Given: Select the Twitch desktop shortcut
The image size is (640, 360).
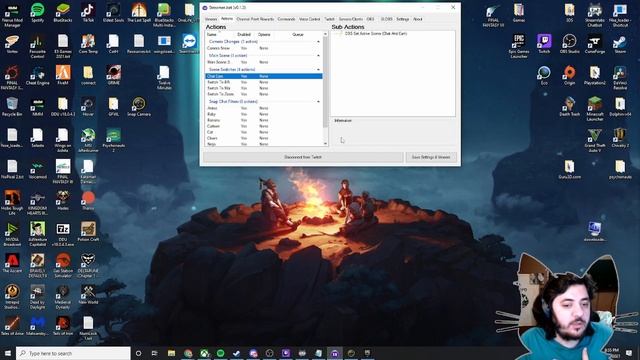Looking at the screenshot, I should click(x=544, y=44).
